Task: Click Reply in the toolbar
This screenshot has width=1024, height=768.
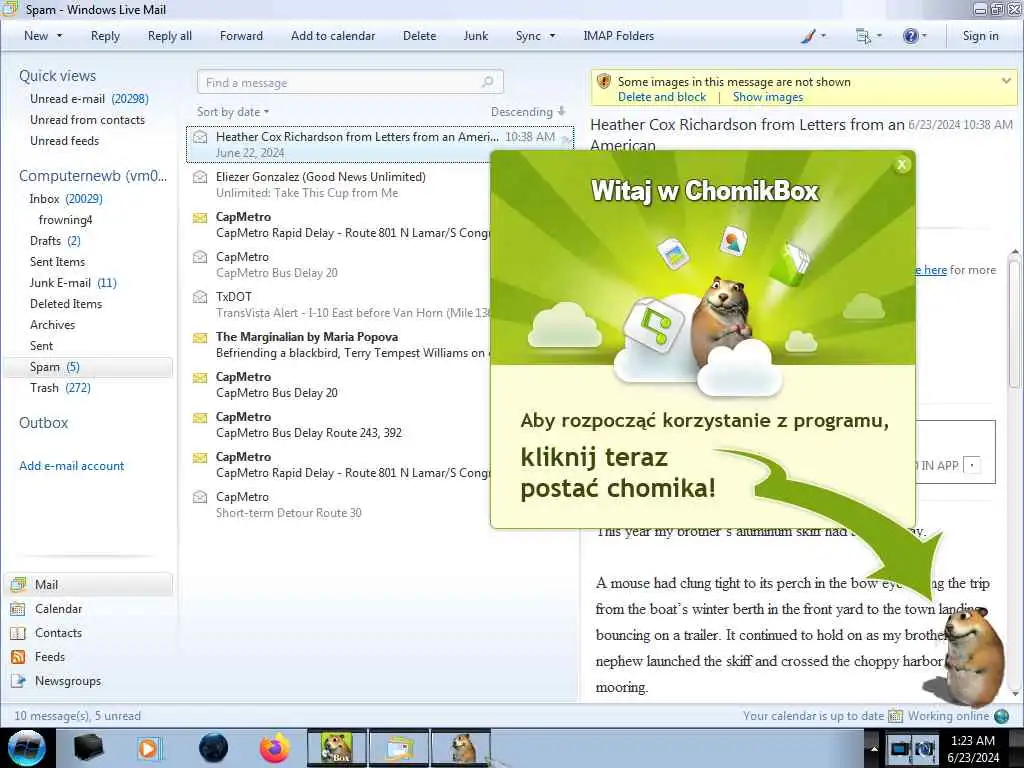Action: click(105, 36)
